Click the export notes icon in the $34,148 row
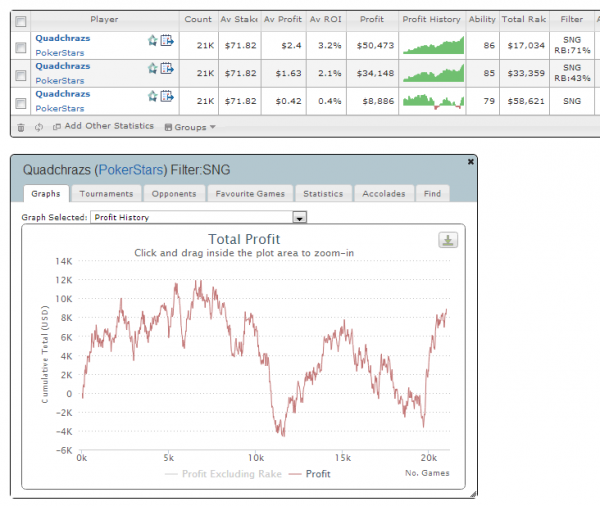 tap(167, 68)
